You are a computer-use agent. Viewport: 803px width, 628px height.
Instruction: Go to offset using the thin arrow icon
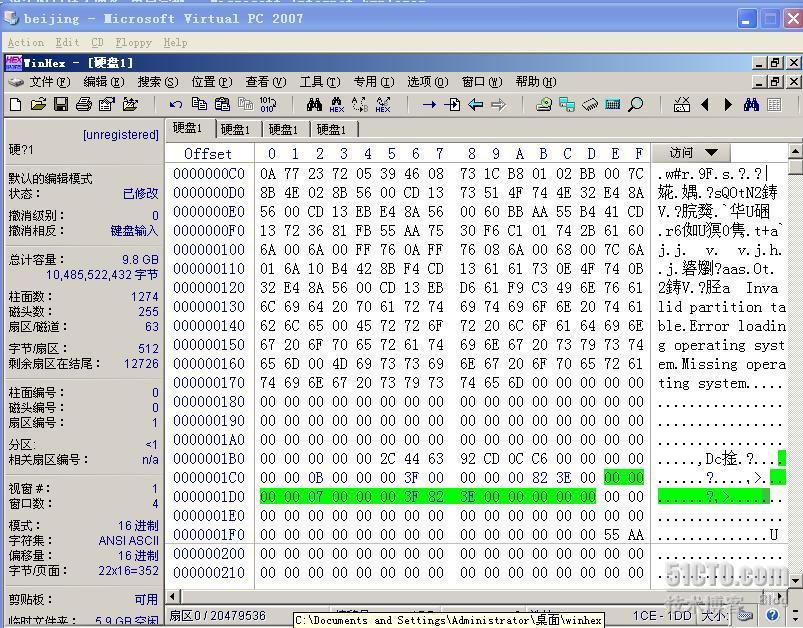click(x=429, y=105)
